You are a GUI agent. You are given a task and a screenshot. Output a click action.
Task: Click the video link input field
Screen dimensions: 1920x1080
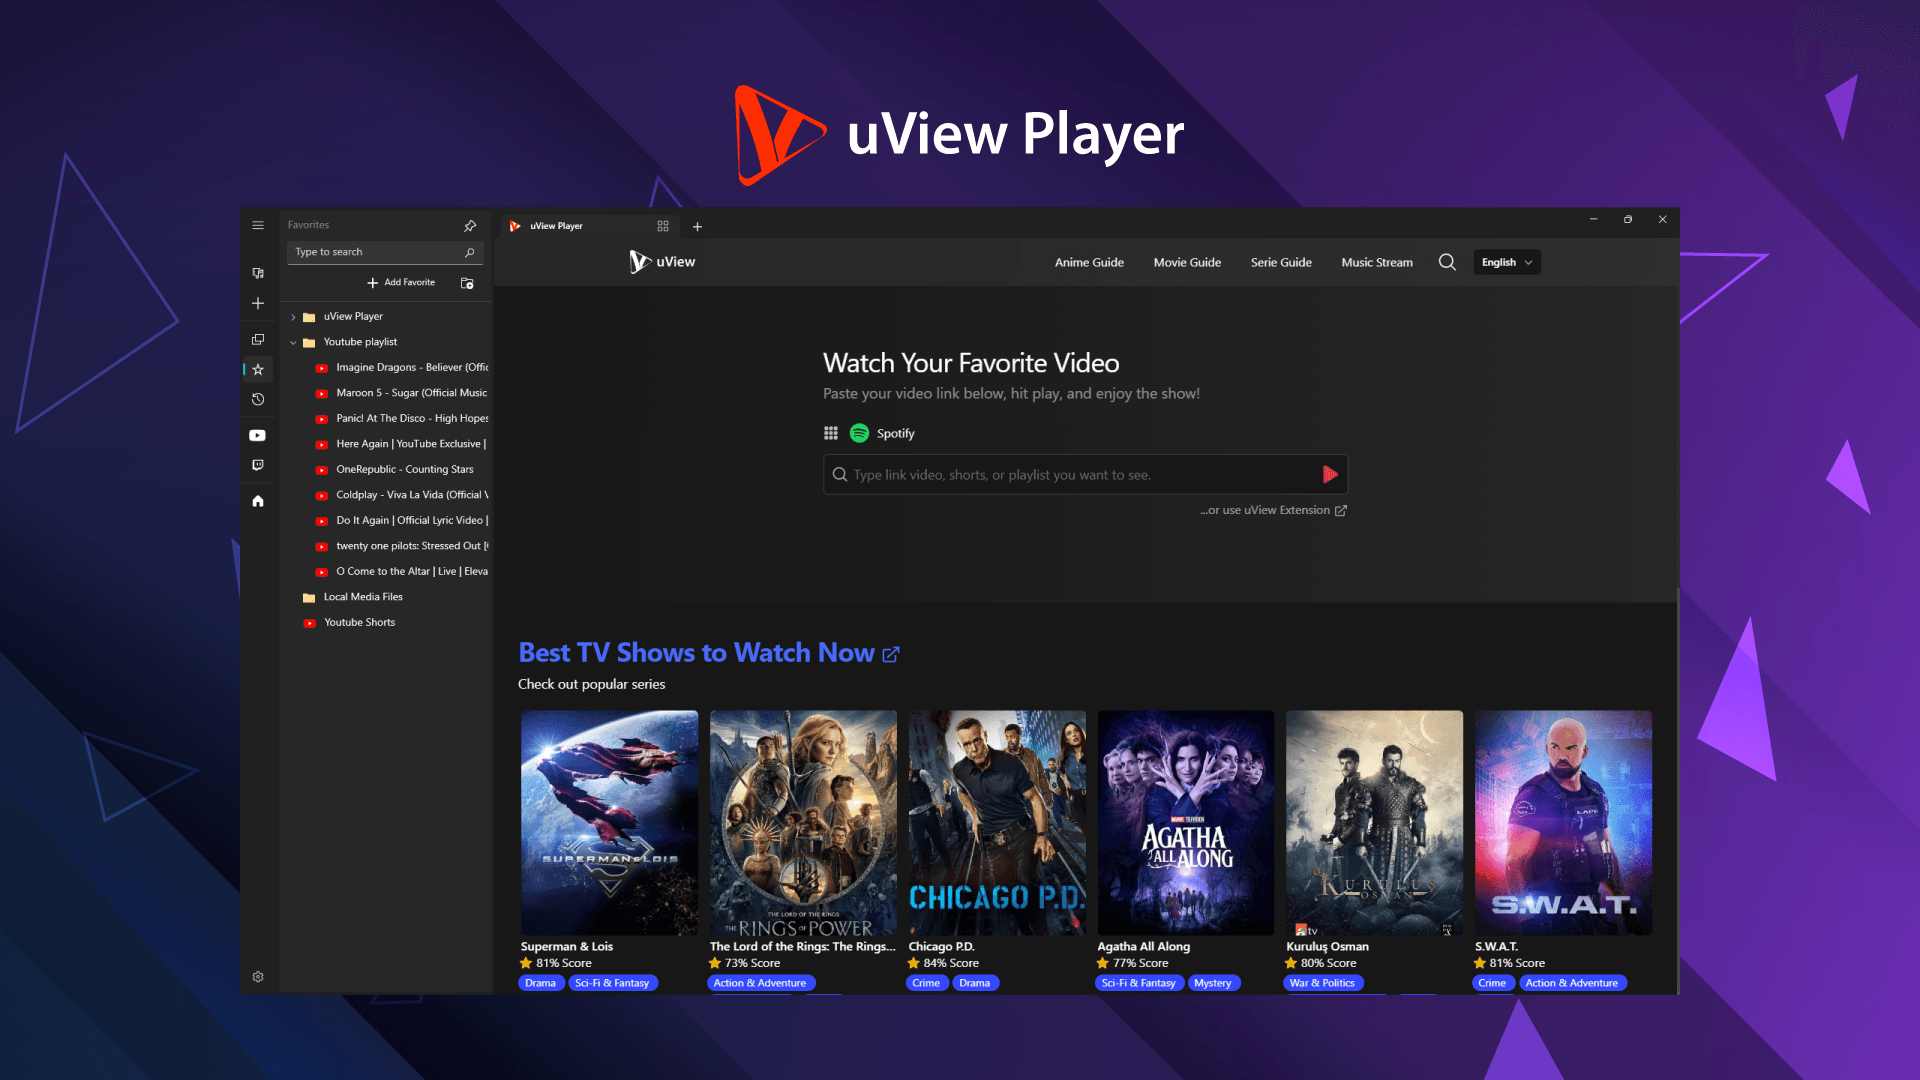[1080, 474]
